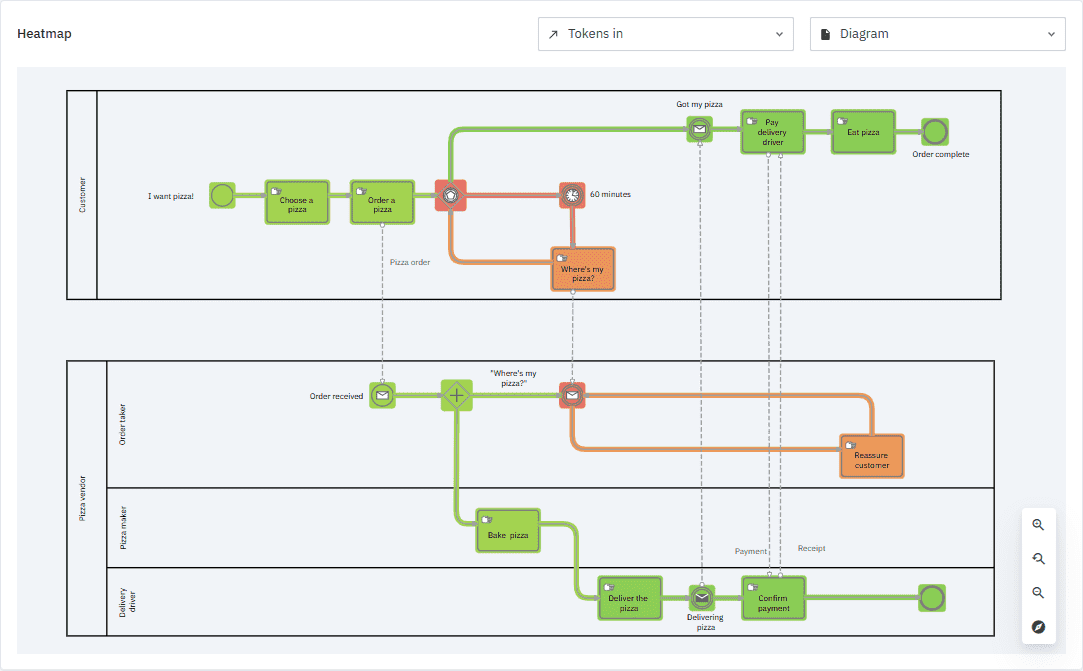1083x671 pixels.
Task: Click the zoom in magnifier icon
Action: pos(1038,525)
